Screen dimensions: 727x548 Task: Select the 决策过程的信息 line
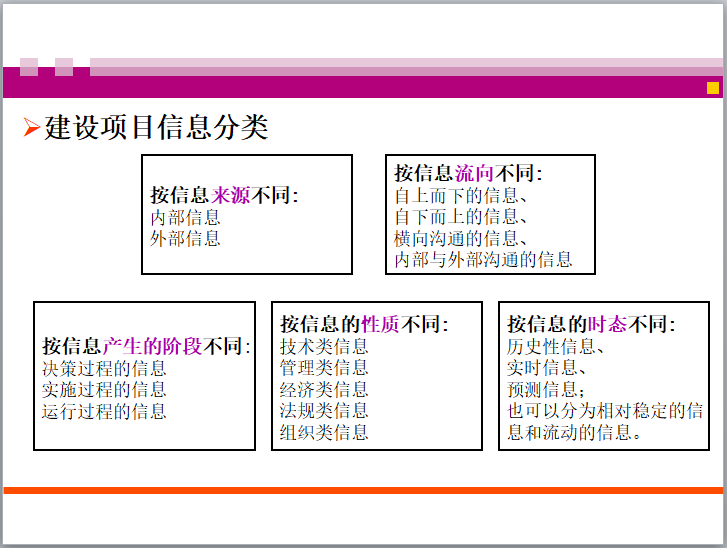104,369
